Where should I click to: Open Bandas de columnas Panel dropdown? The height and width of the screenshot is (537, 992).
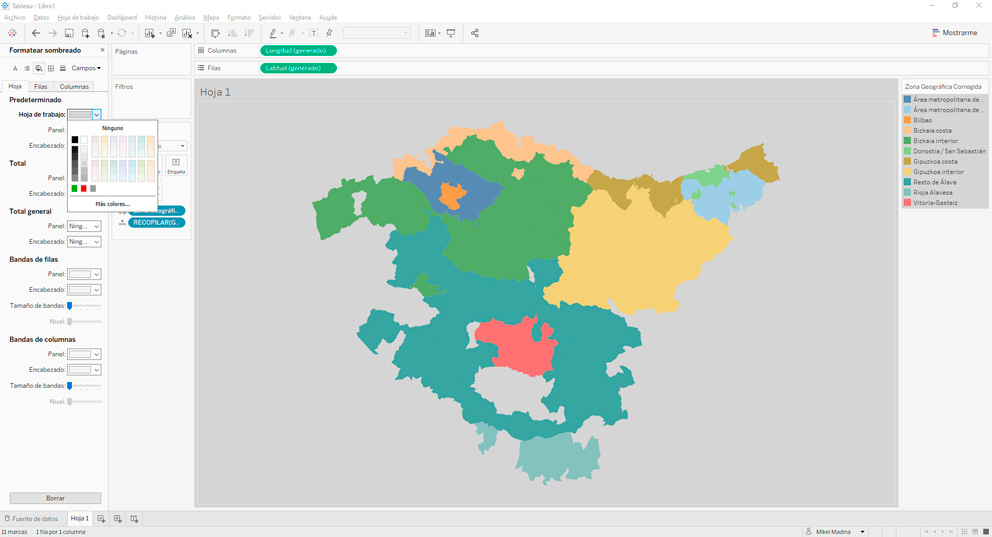pos(84,354)
